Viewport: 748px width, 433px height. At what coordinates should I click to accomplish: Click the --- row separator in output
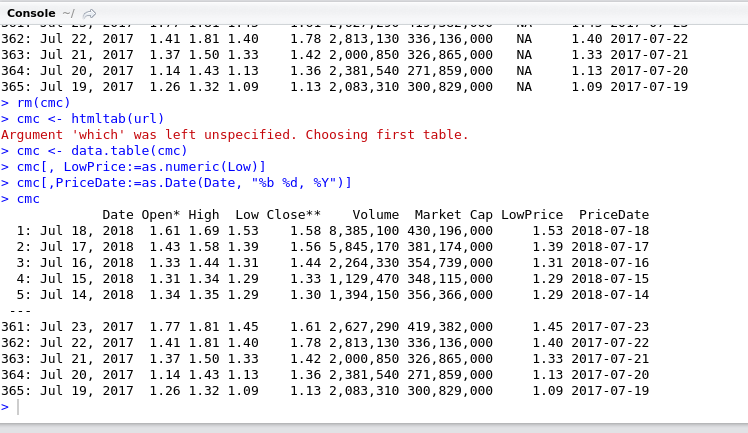point(20,311)
